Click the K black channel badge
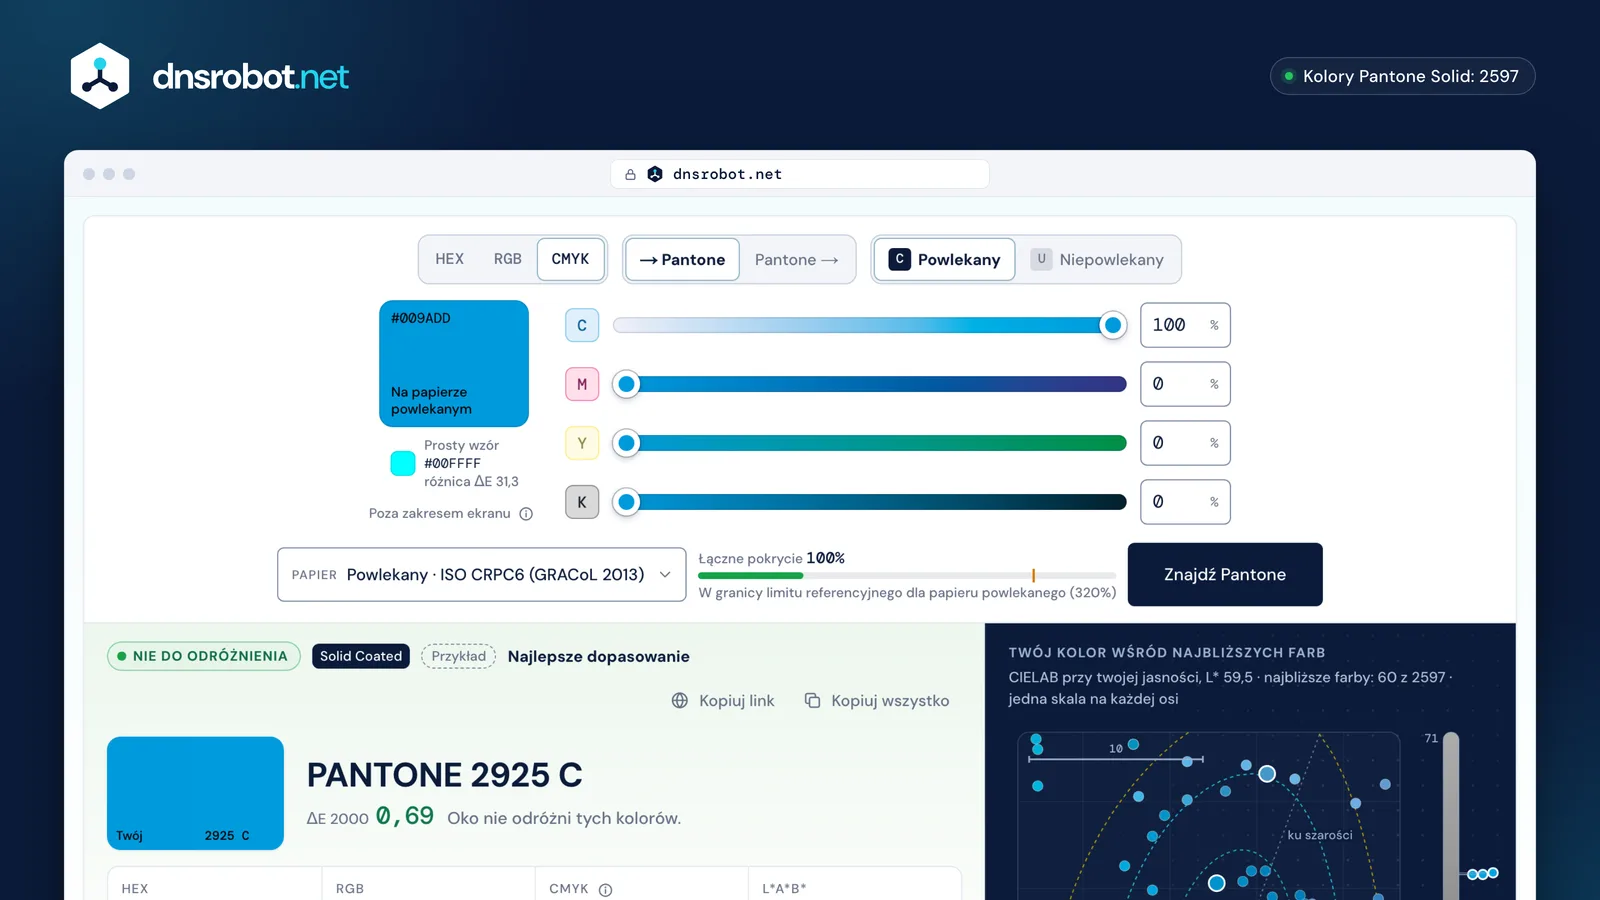Viewport: 1600px width, 900px height. 582,502
